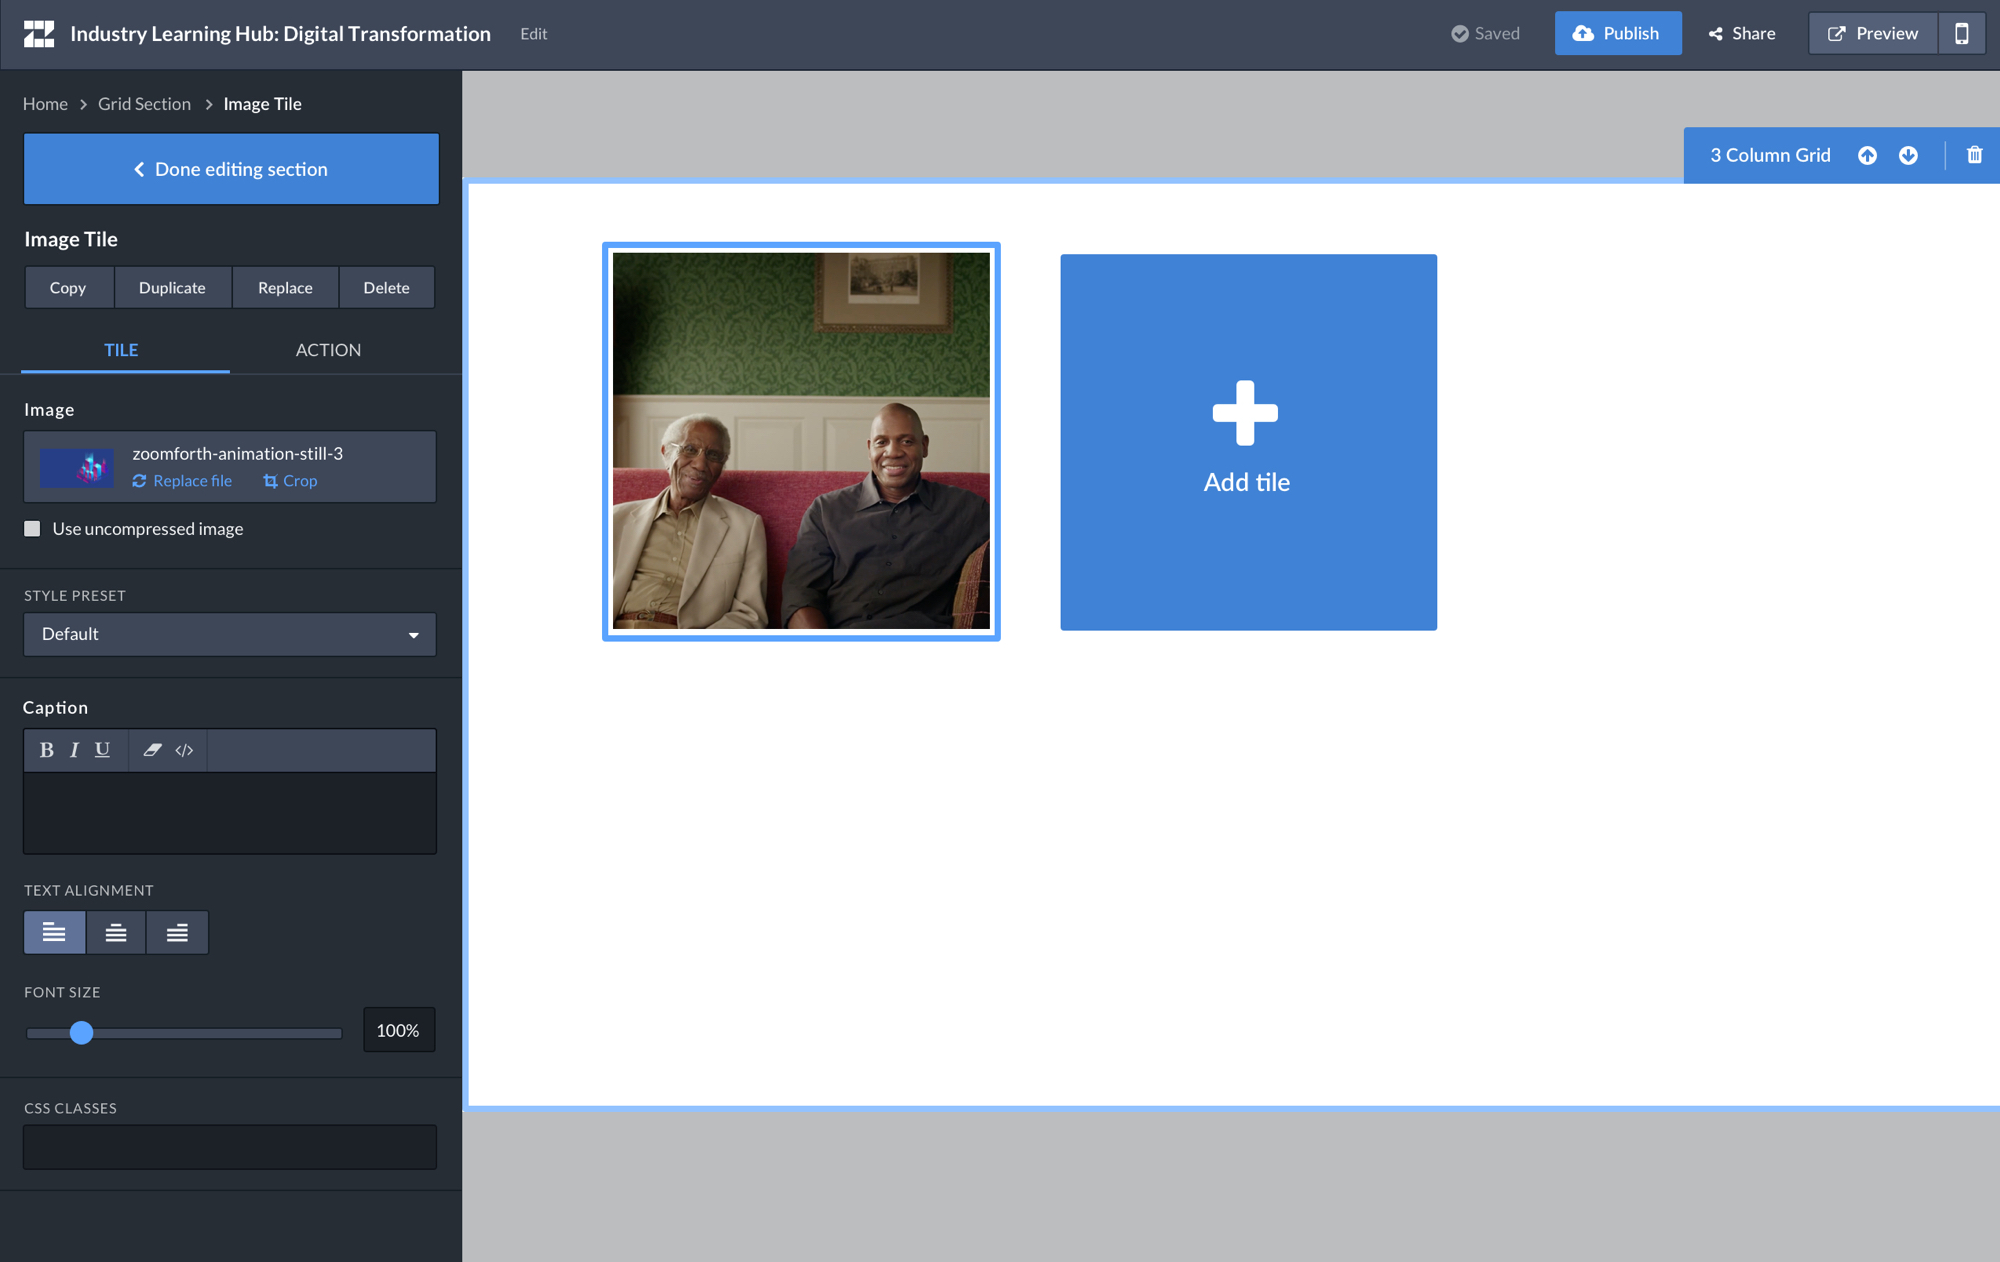The image size is (2000, 1262).
Task: Delete the section with trash icon
Action: [x=1974, y=155]
